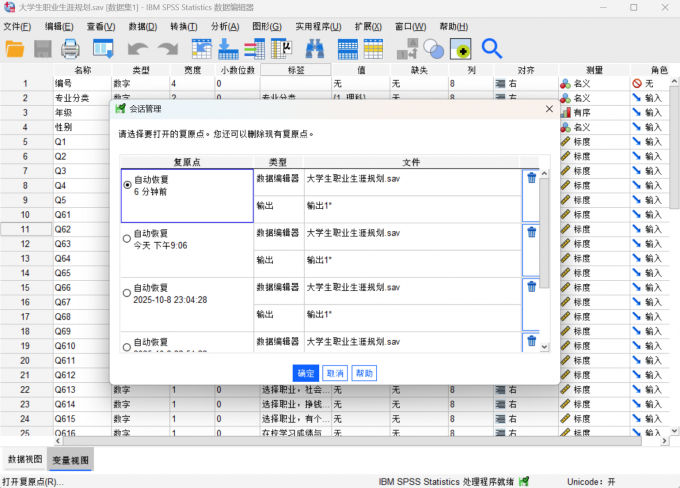Close the 会话管理 dialog
The height and width of the screenshot is (488, 680).
pos(549,109)
